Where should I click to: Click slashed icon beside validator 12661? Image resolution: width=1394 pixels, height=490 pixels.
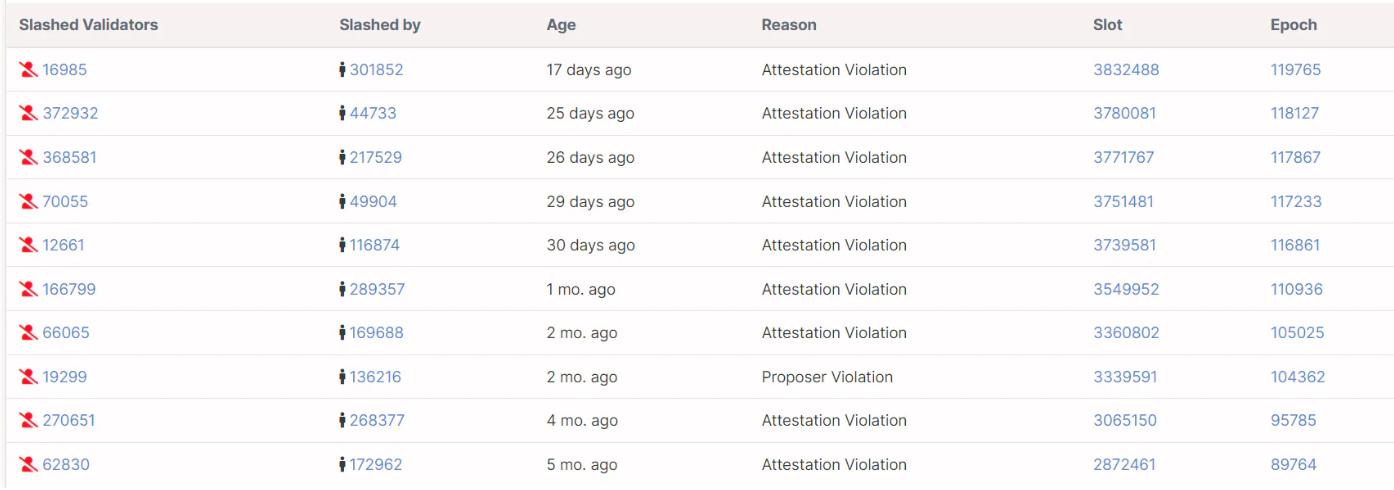(28, 246)
